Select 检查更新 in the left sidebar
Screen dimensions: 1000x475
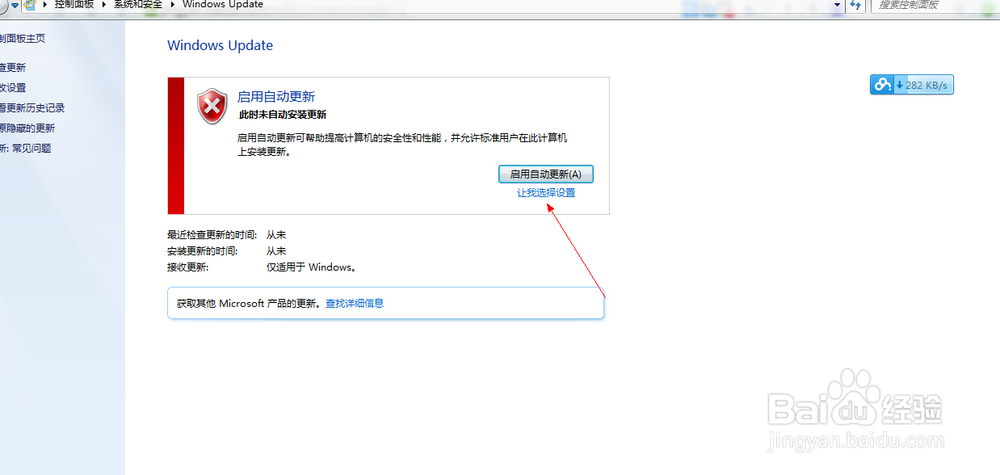tap(13, 68)
